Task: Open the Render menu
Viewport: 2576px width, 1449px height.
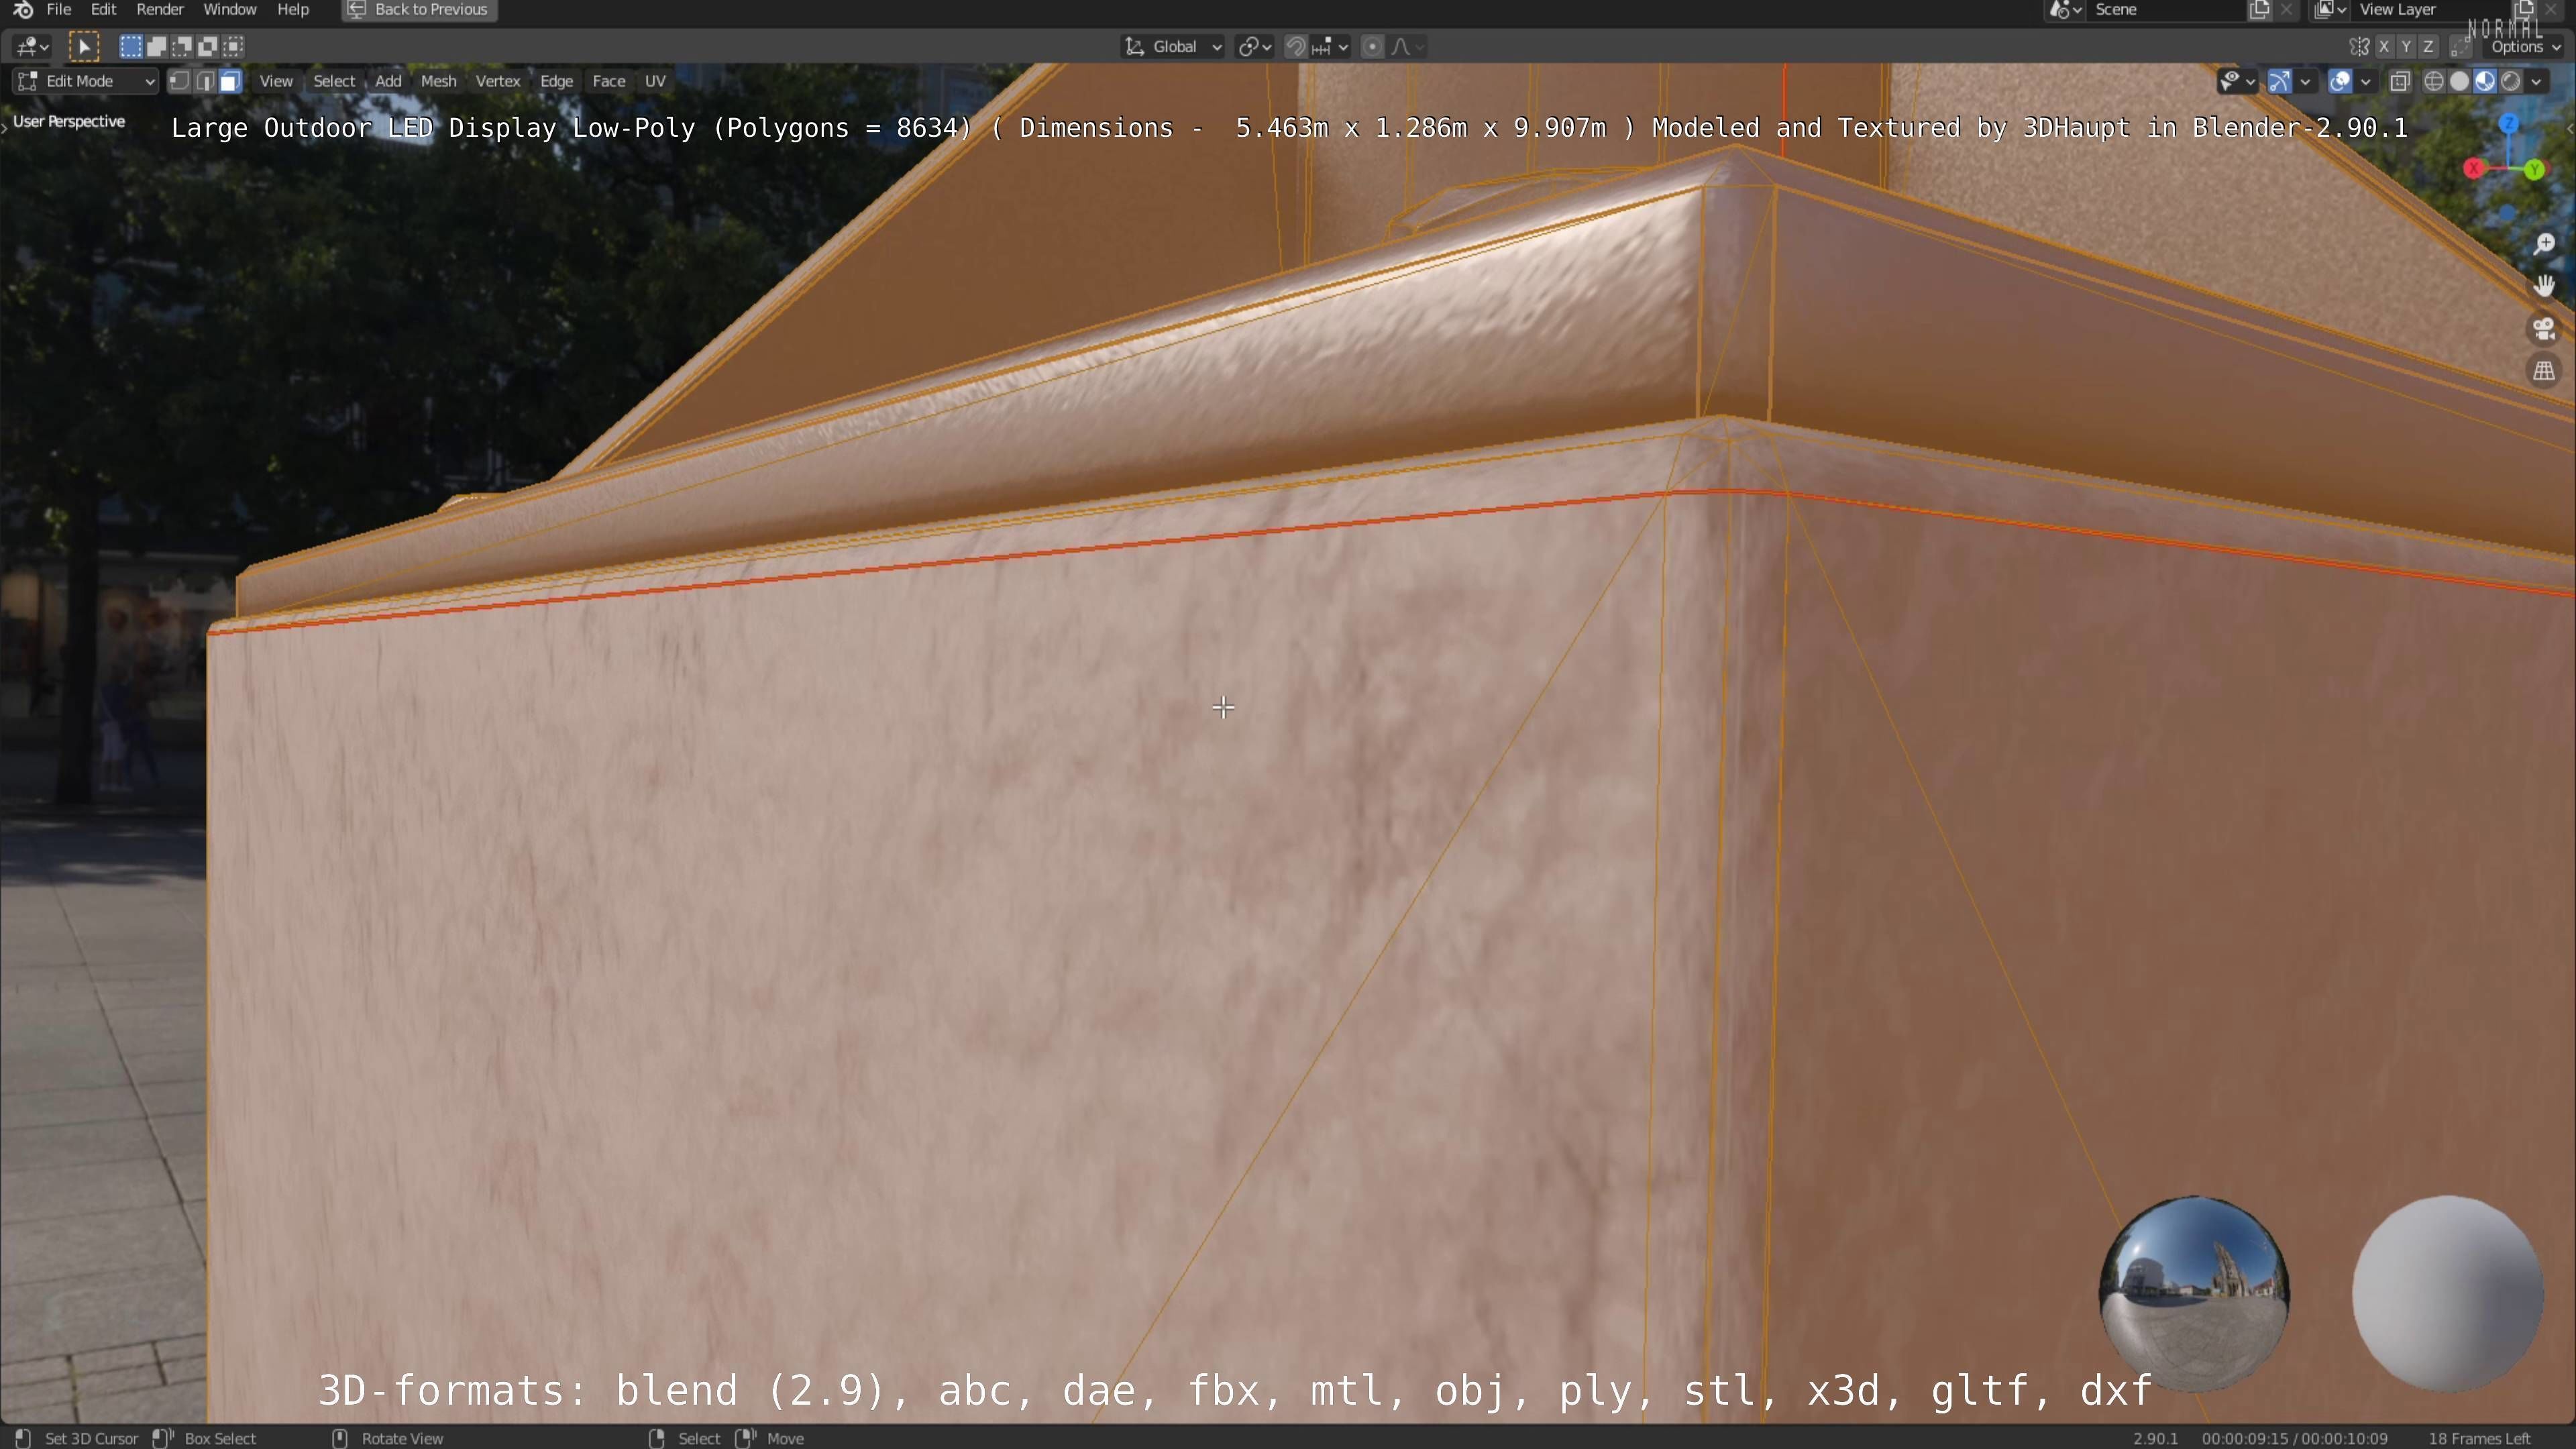Action: tap(160, 10)
